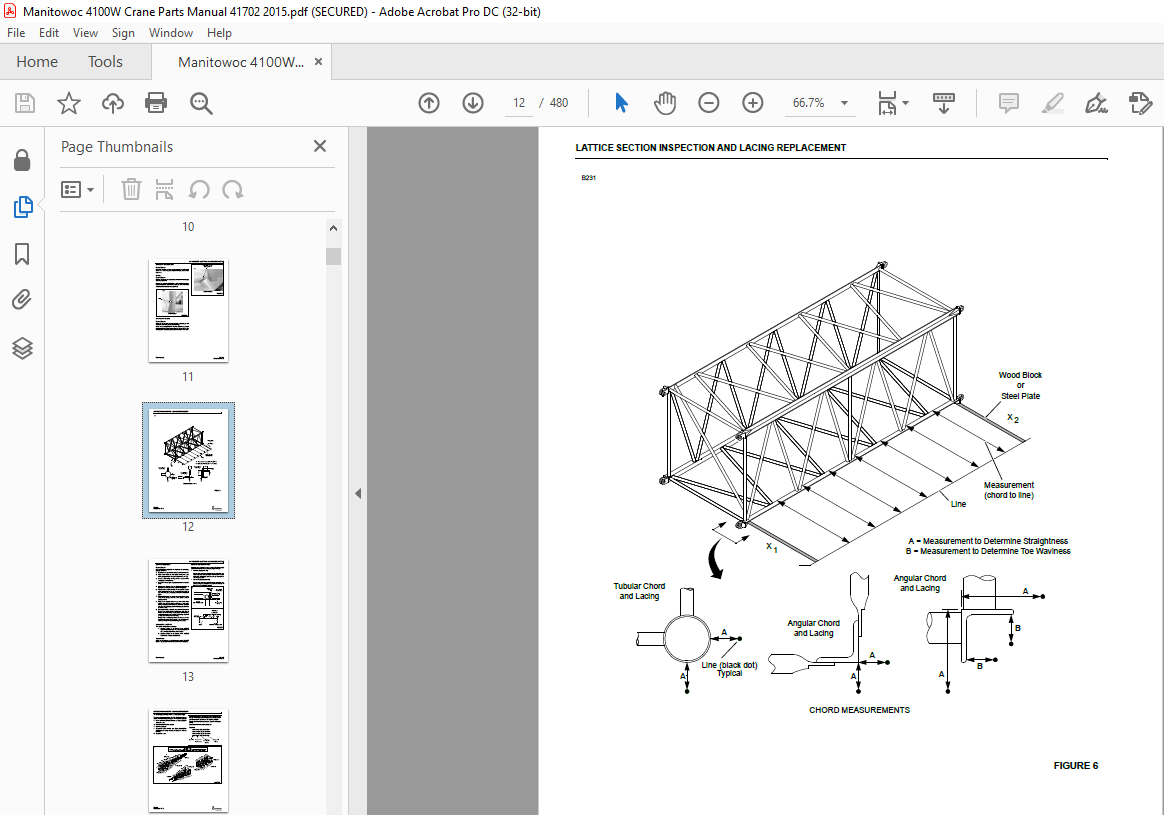Zoom in with plus icon

pos(753,102)
